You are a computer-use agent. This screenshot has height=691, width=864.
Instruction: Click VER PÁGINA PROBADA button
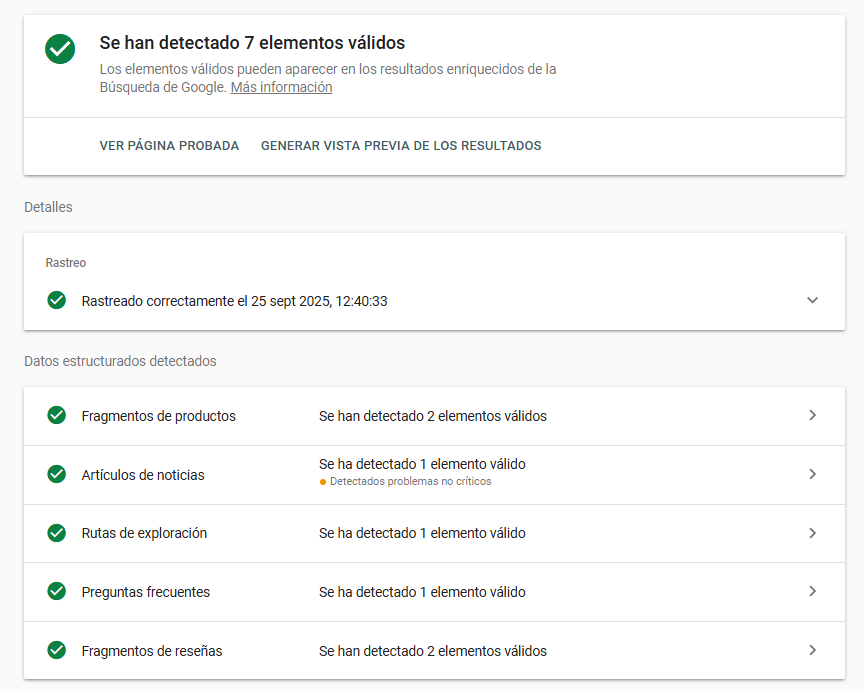point(169,145)
